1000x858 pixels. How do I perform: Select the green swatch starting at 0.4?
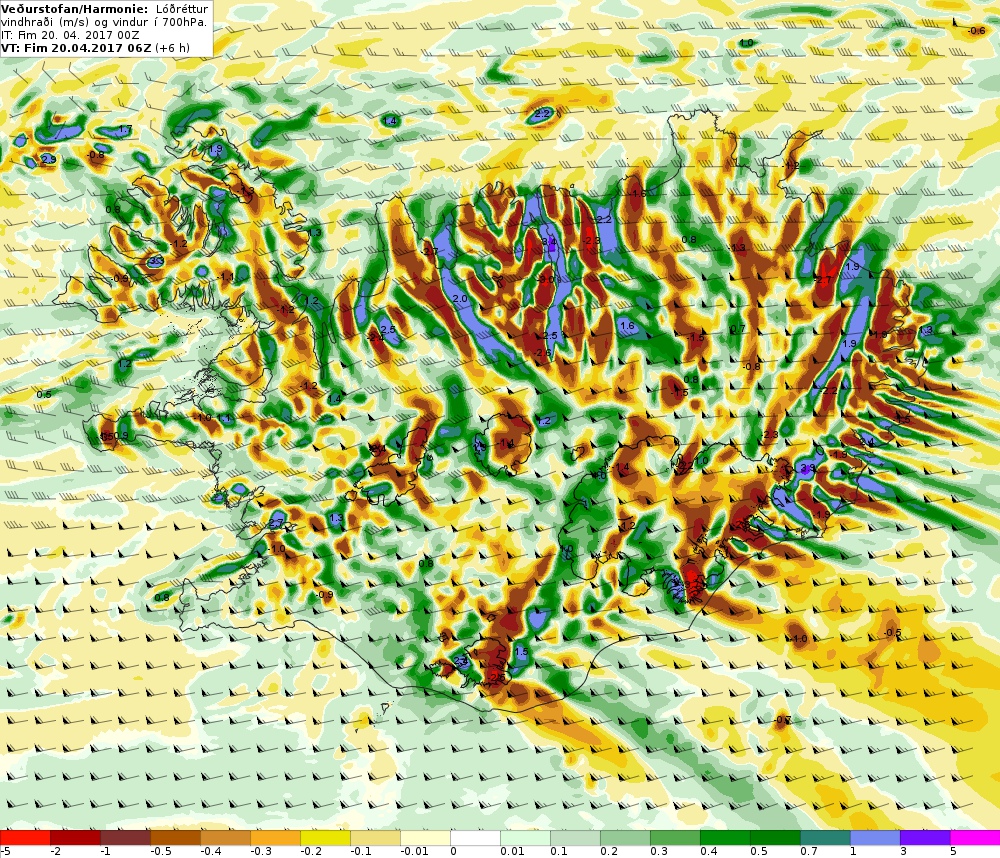(x=725, y=838)
